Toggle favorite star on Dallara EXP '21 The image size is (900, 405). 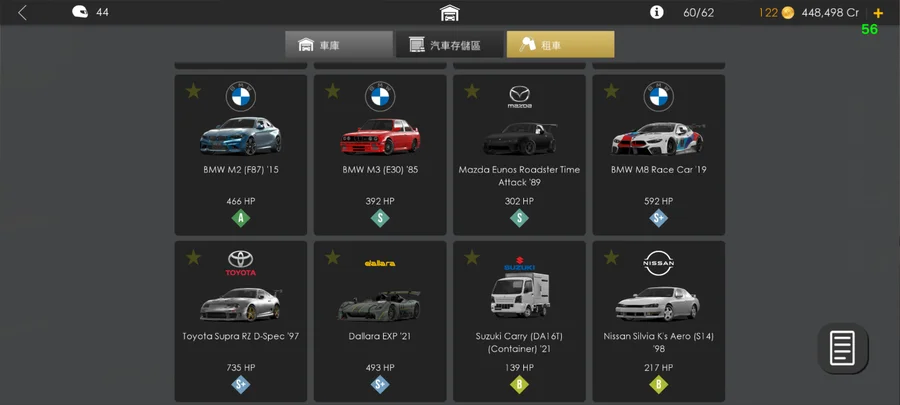click(x=332, y=257)
